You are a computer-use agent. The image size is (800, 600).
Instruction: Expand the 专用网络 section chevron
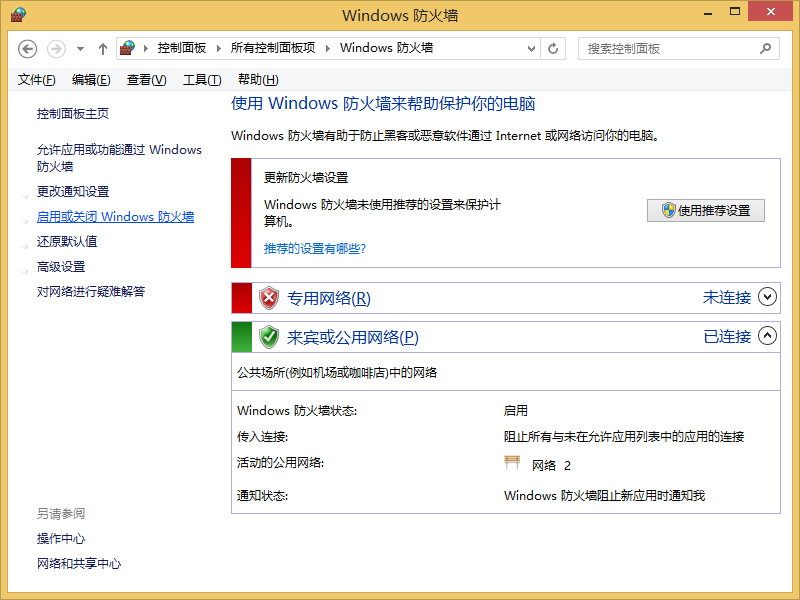pos(767,297)
